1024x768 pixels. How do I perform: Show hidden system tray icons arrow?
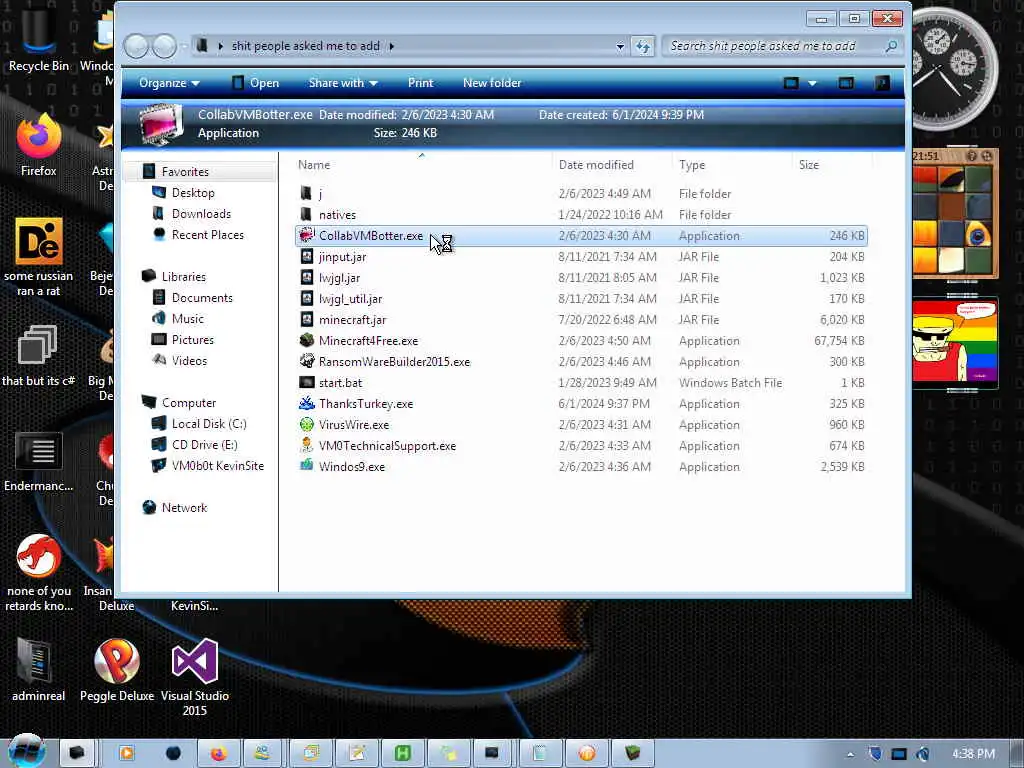point(850,754)
